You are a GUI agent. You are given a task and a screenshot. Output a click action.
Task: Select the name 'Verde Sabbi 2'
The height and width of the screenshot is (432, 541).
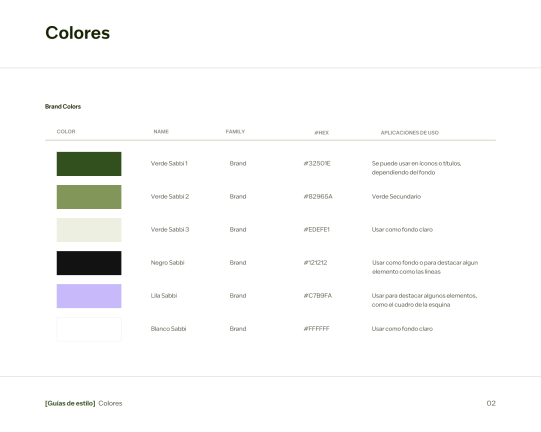pos(170,197)
